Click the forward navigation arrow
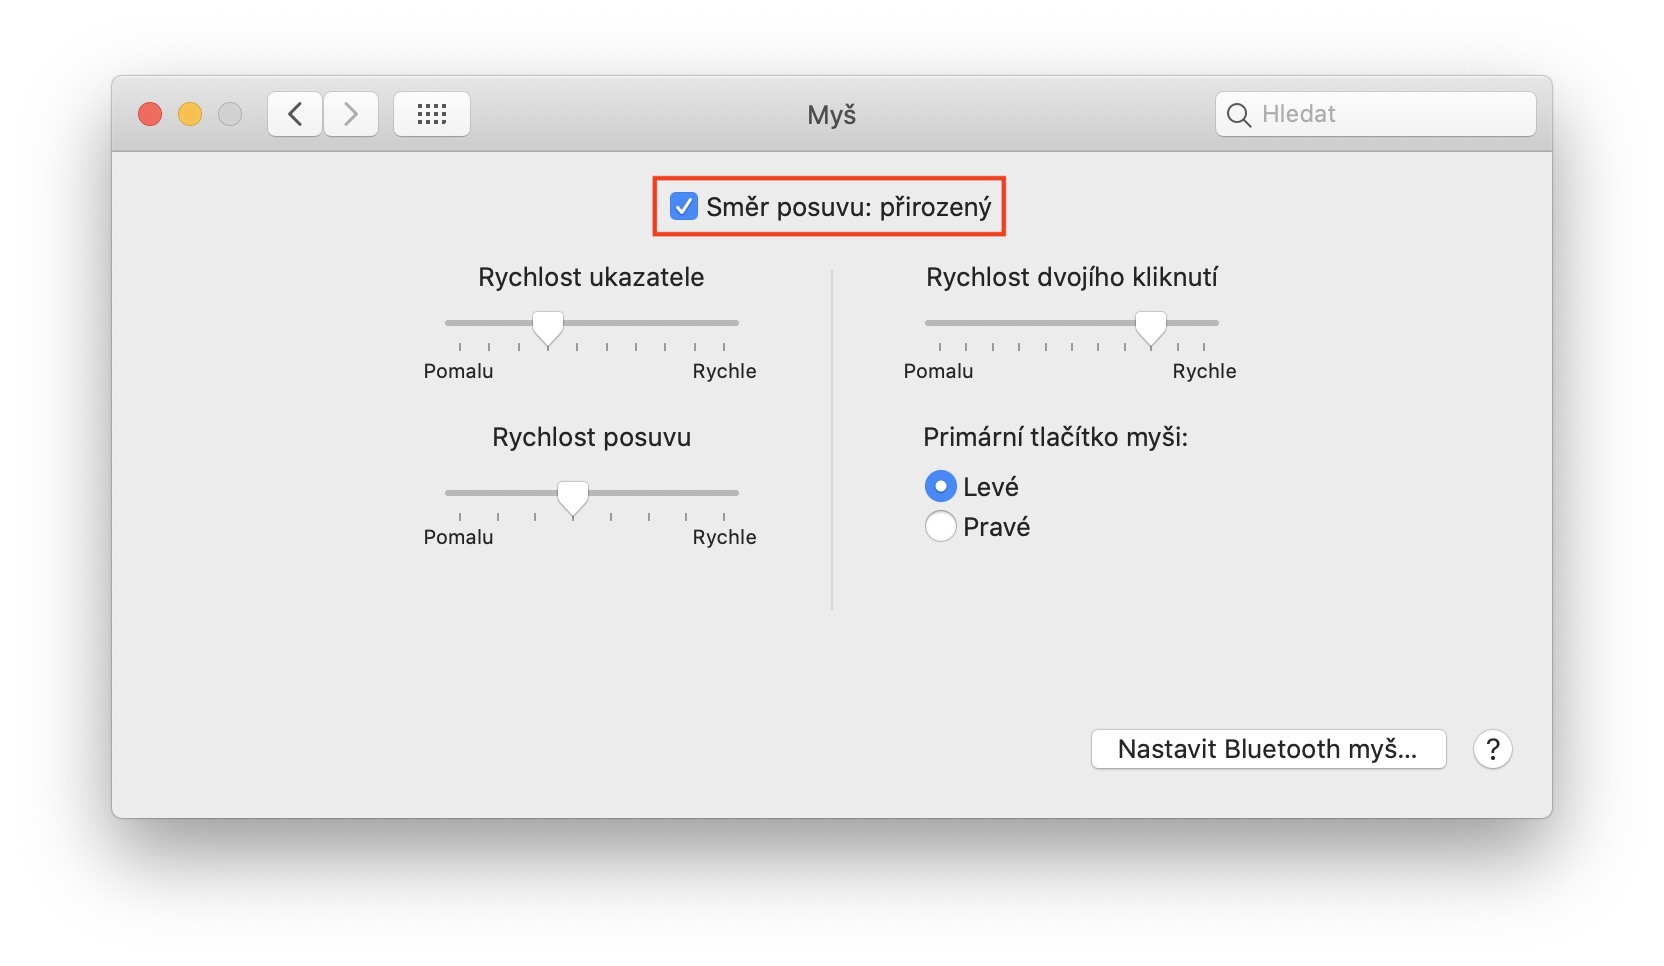 coord(351,114)
